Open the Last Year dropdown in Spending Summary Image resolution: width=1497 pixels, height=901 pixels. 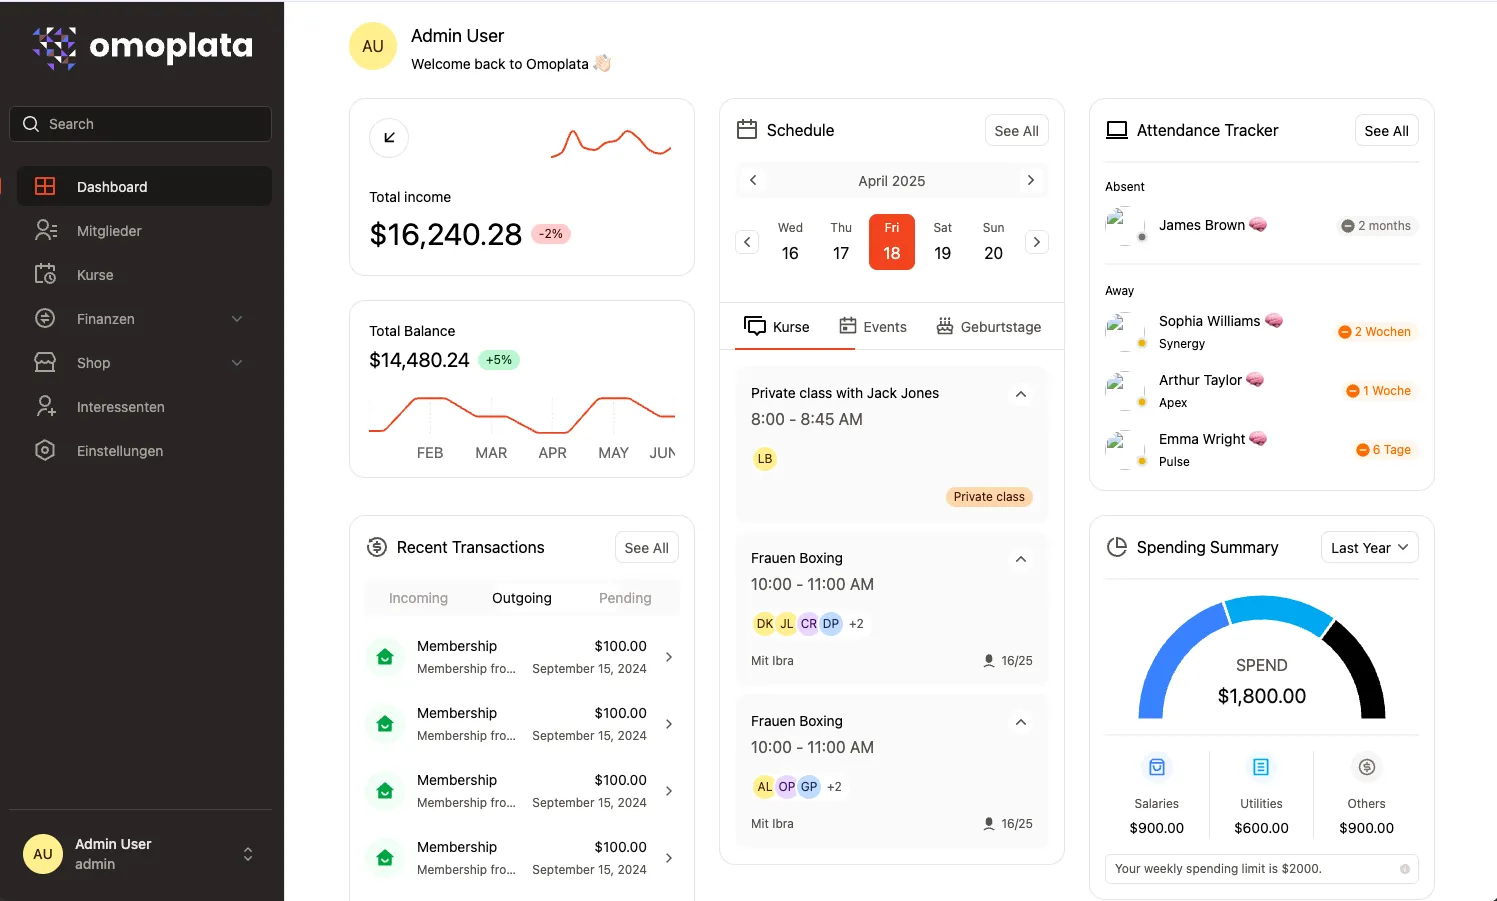click(x=1368, y=547)
